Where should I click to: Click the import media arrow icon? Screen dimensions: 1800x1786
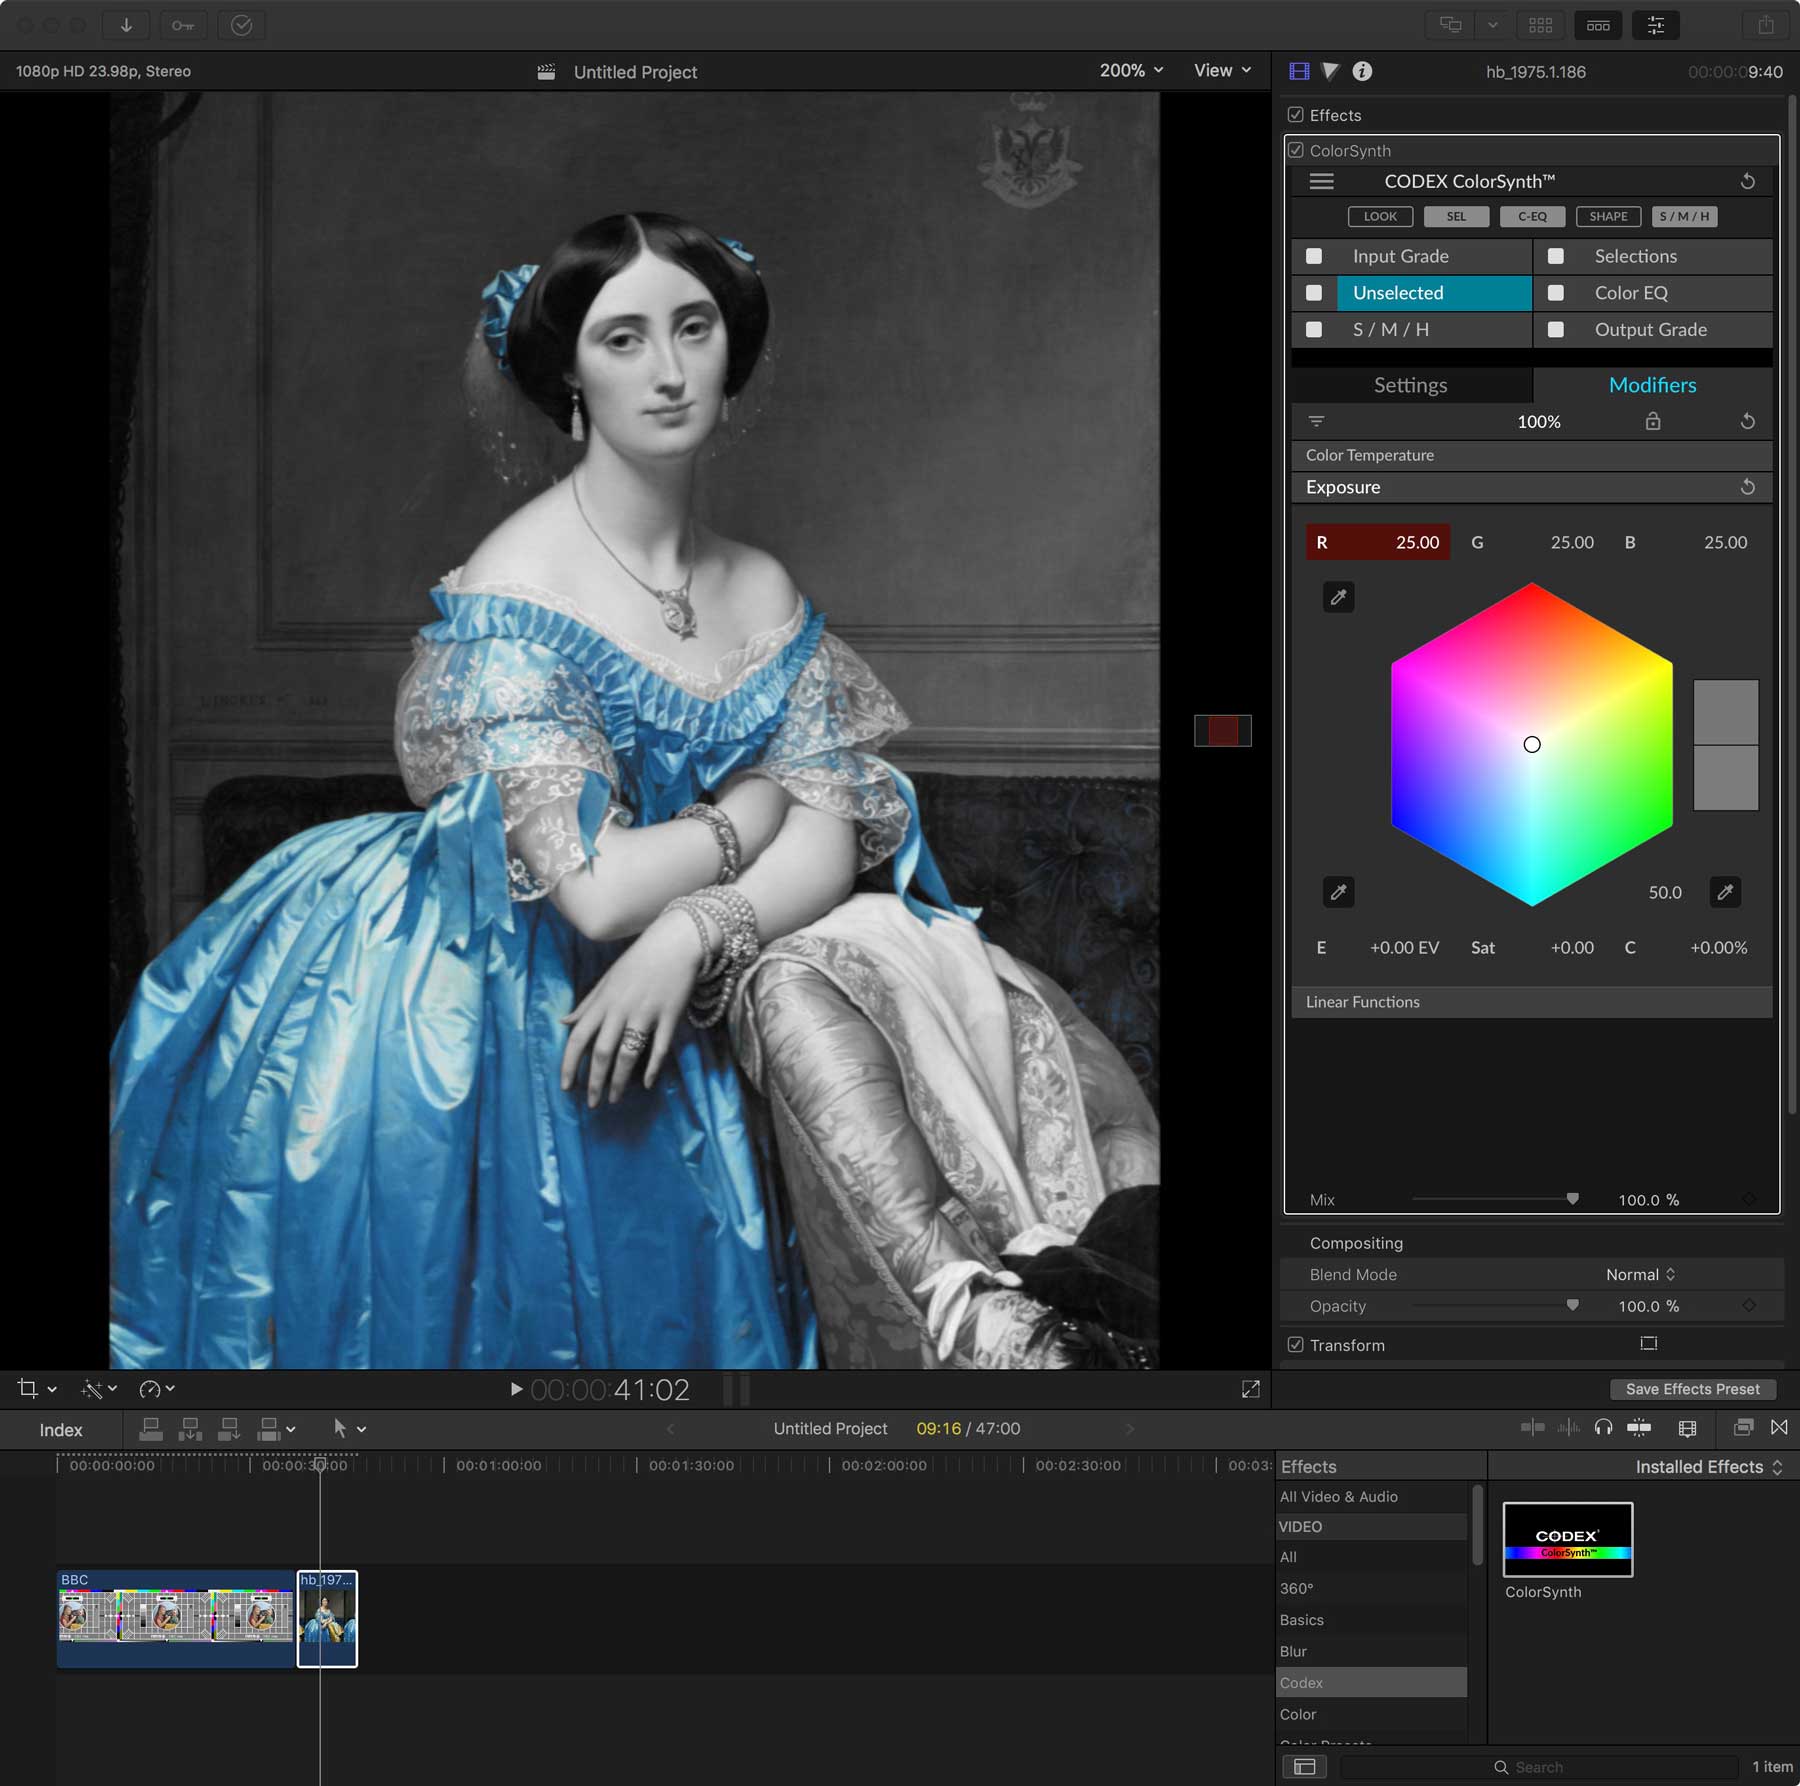click(126, 25)
